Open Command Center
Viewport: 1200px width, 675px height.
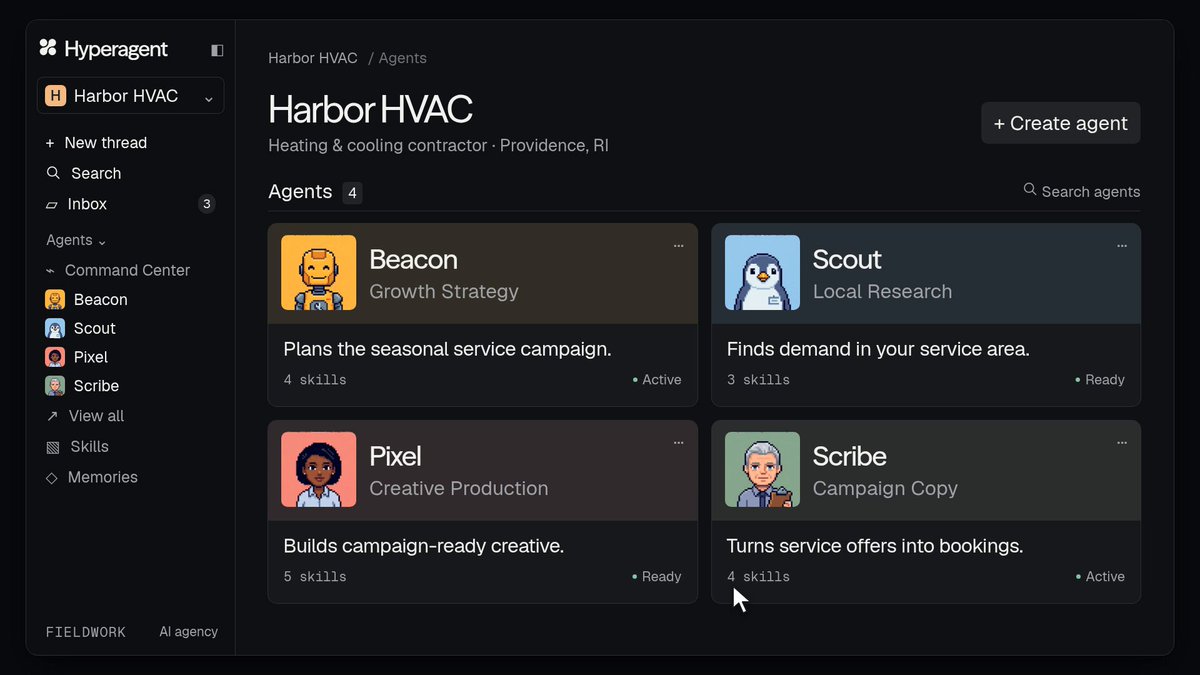point(118,270)
